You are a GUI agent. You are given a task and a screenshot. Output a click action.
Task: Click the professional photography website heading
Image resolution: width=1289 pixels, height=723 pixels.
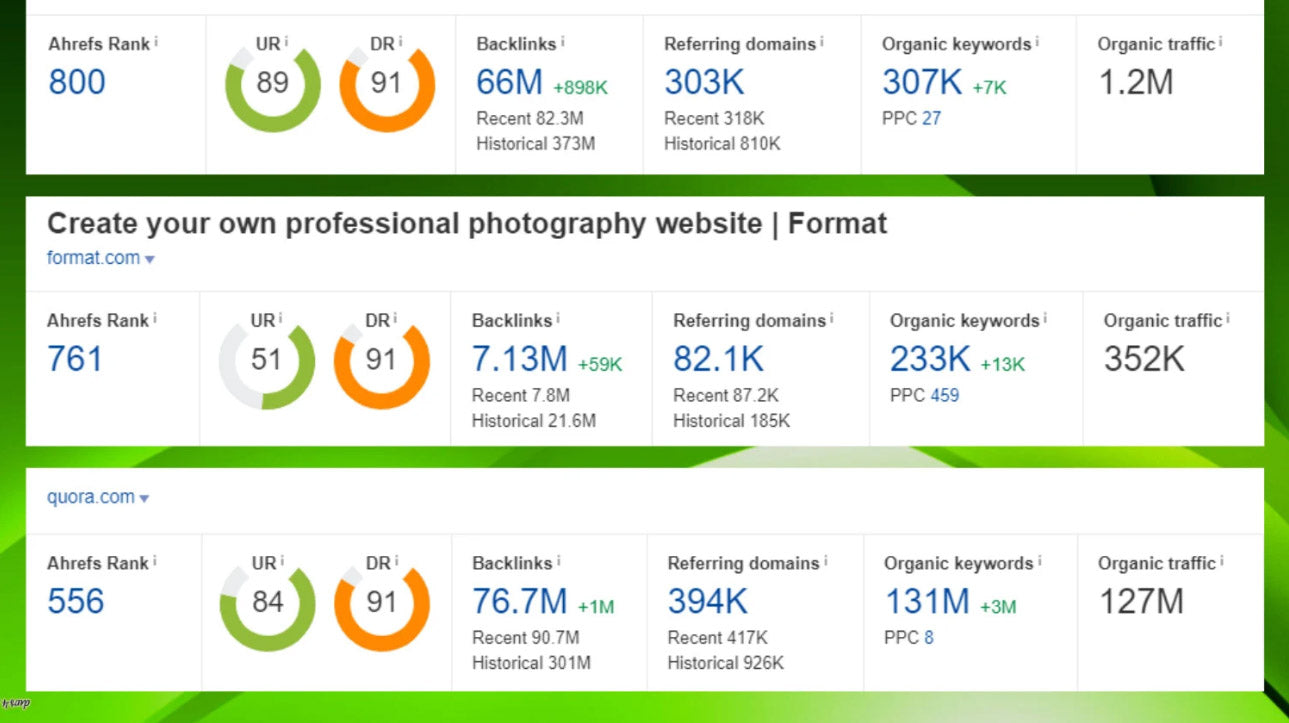(467, 223)
